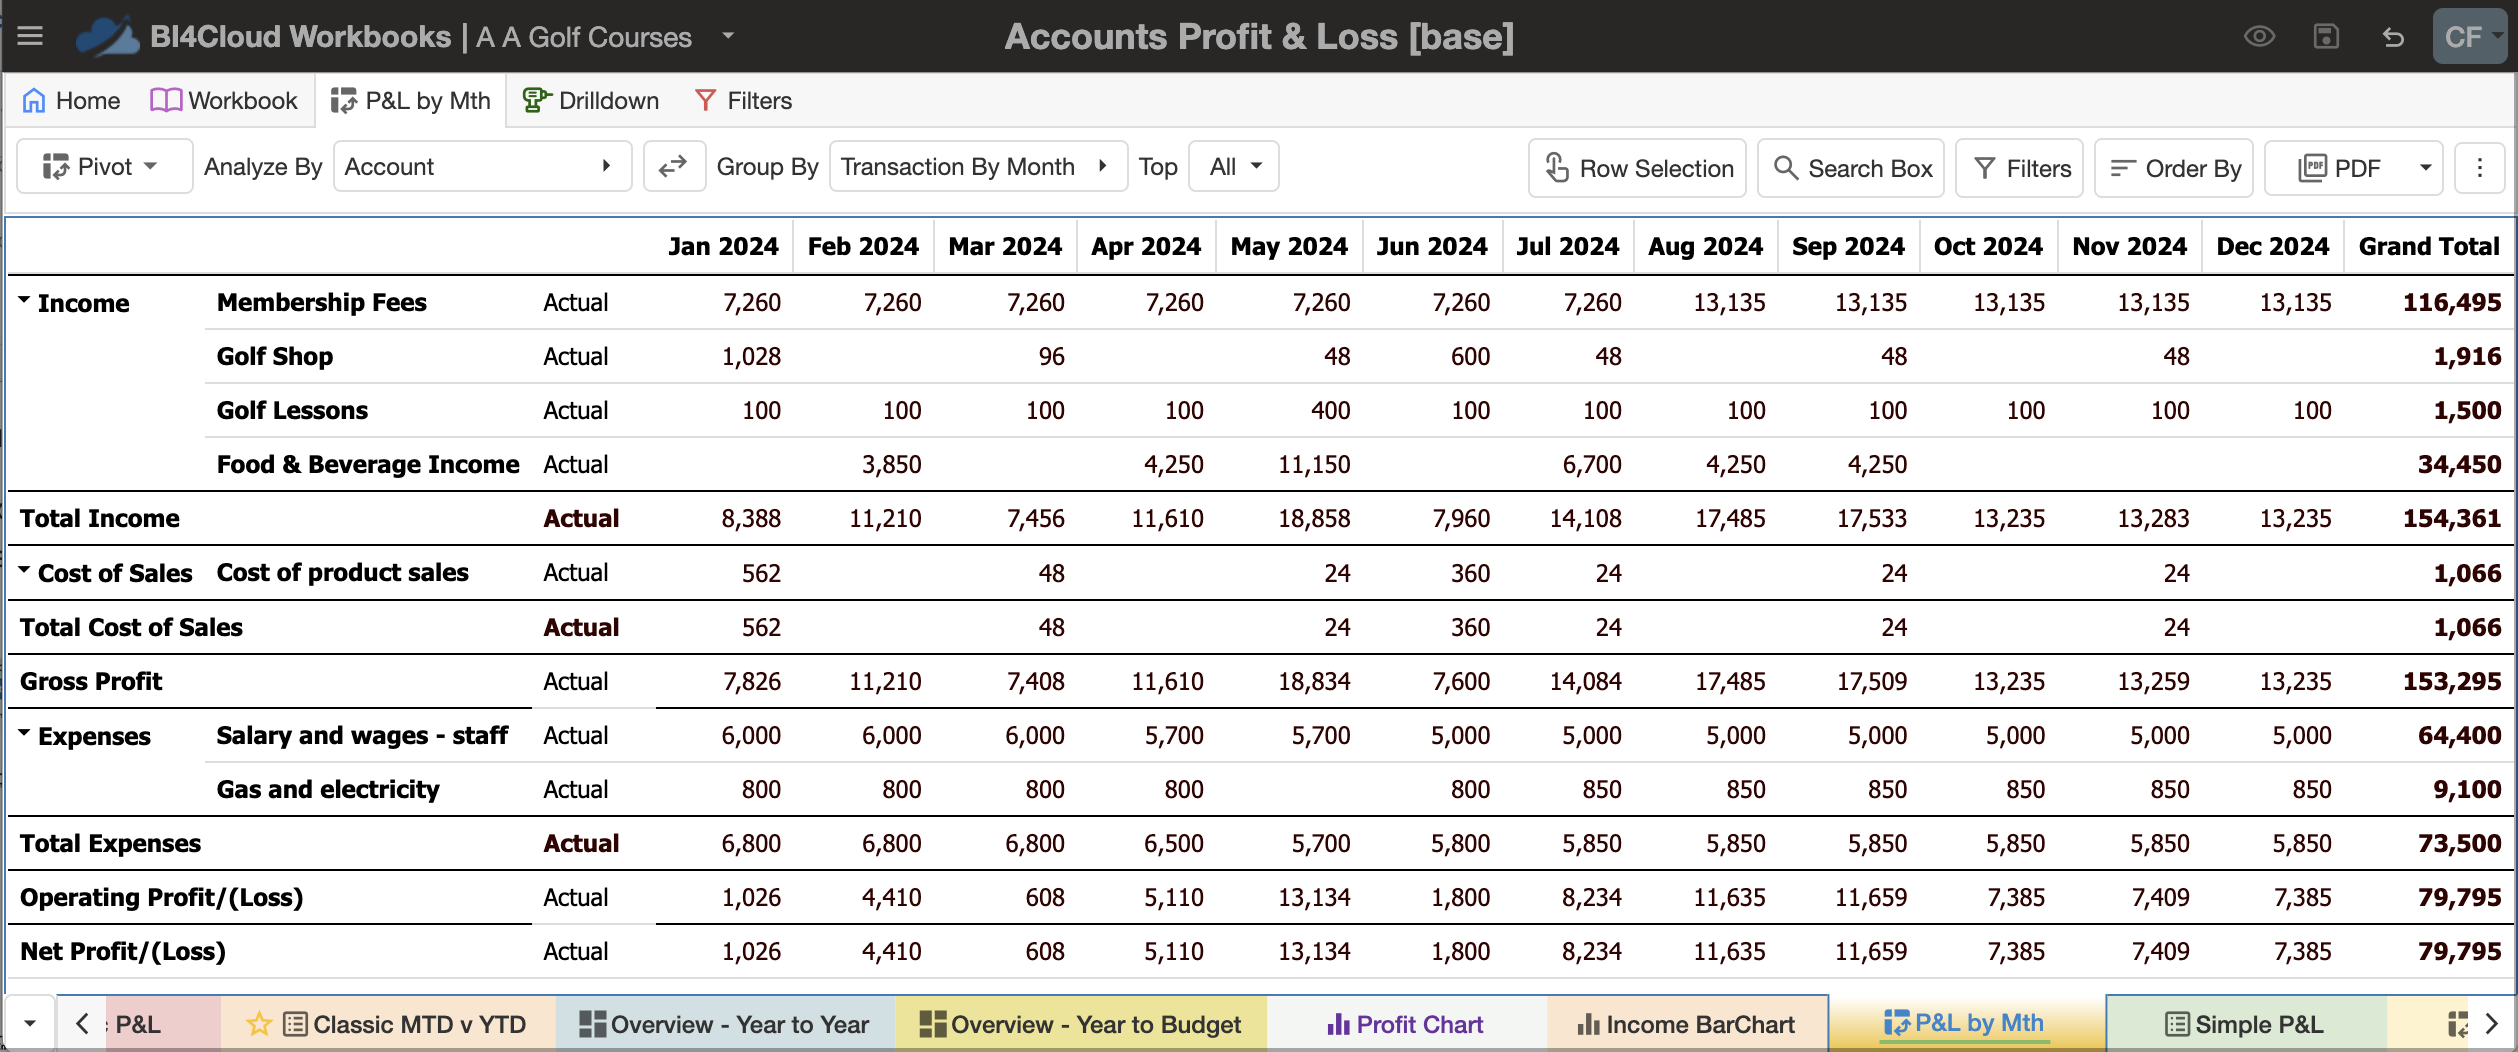
Task: Export to PDF
Action: (x=2338, y=168)
